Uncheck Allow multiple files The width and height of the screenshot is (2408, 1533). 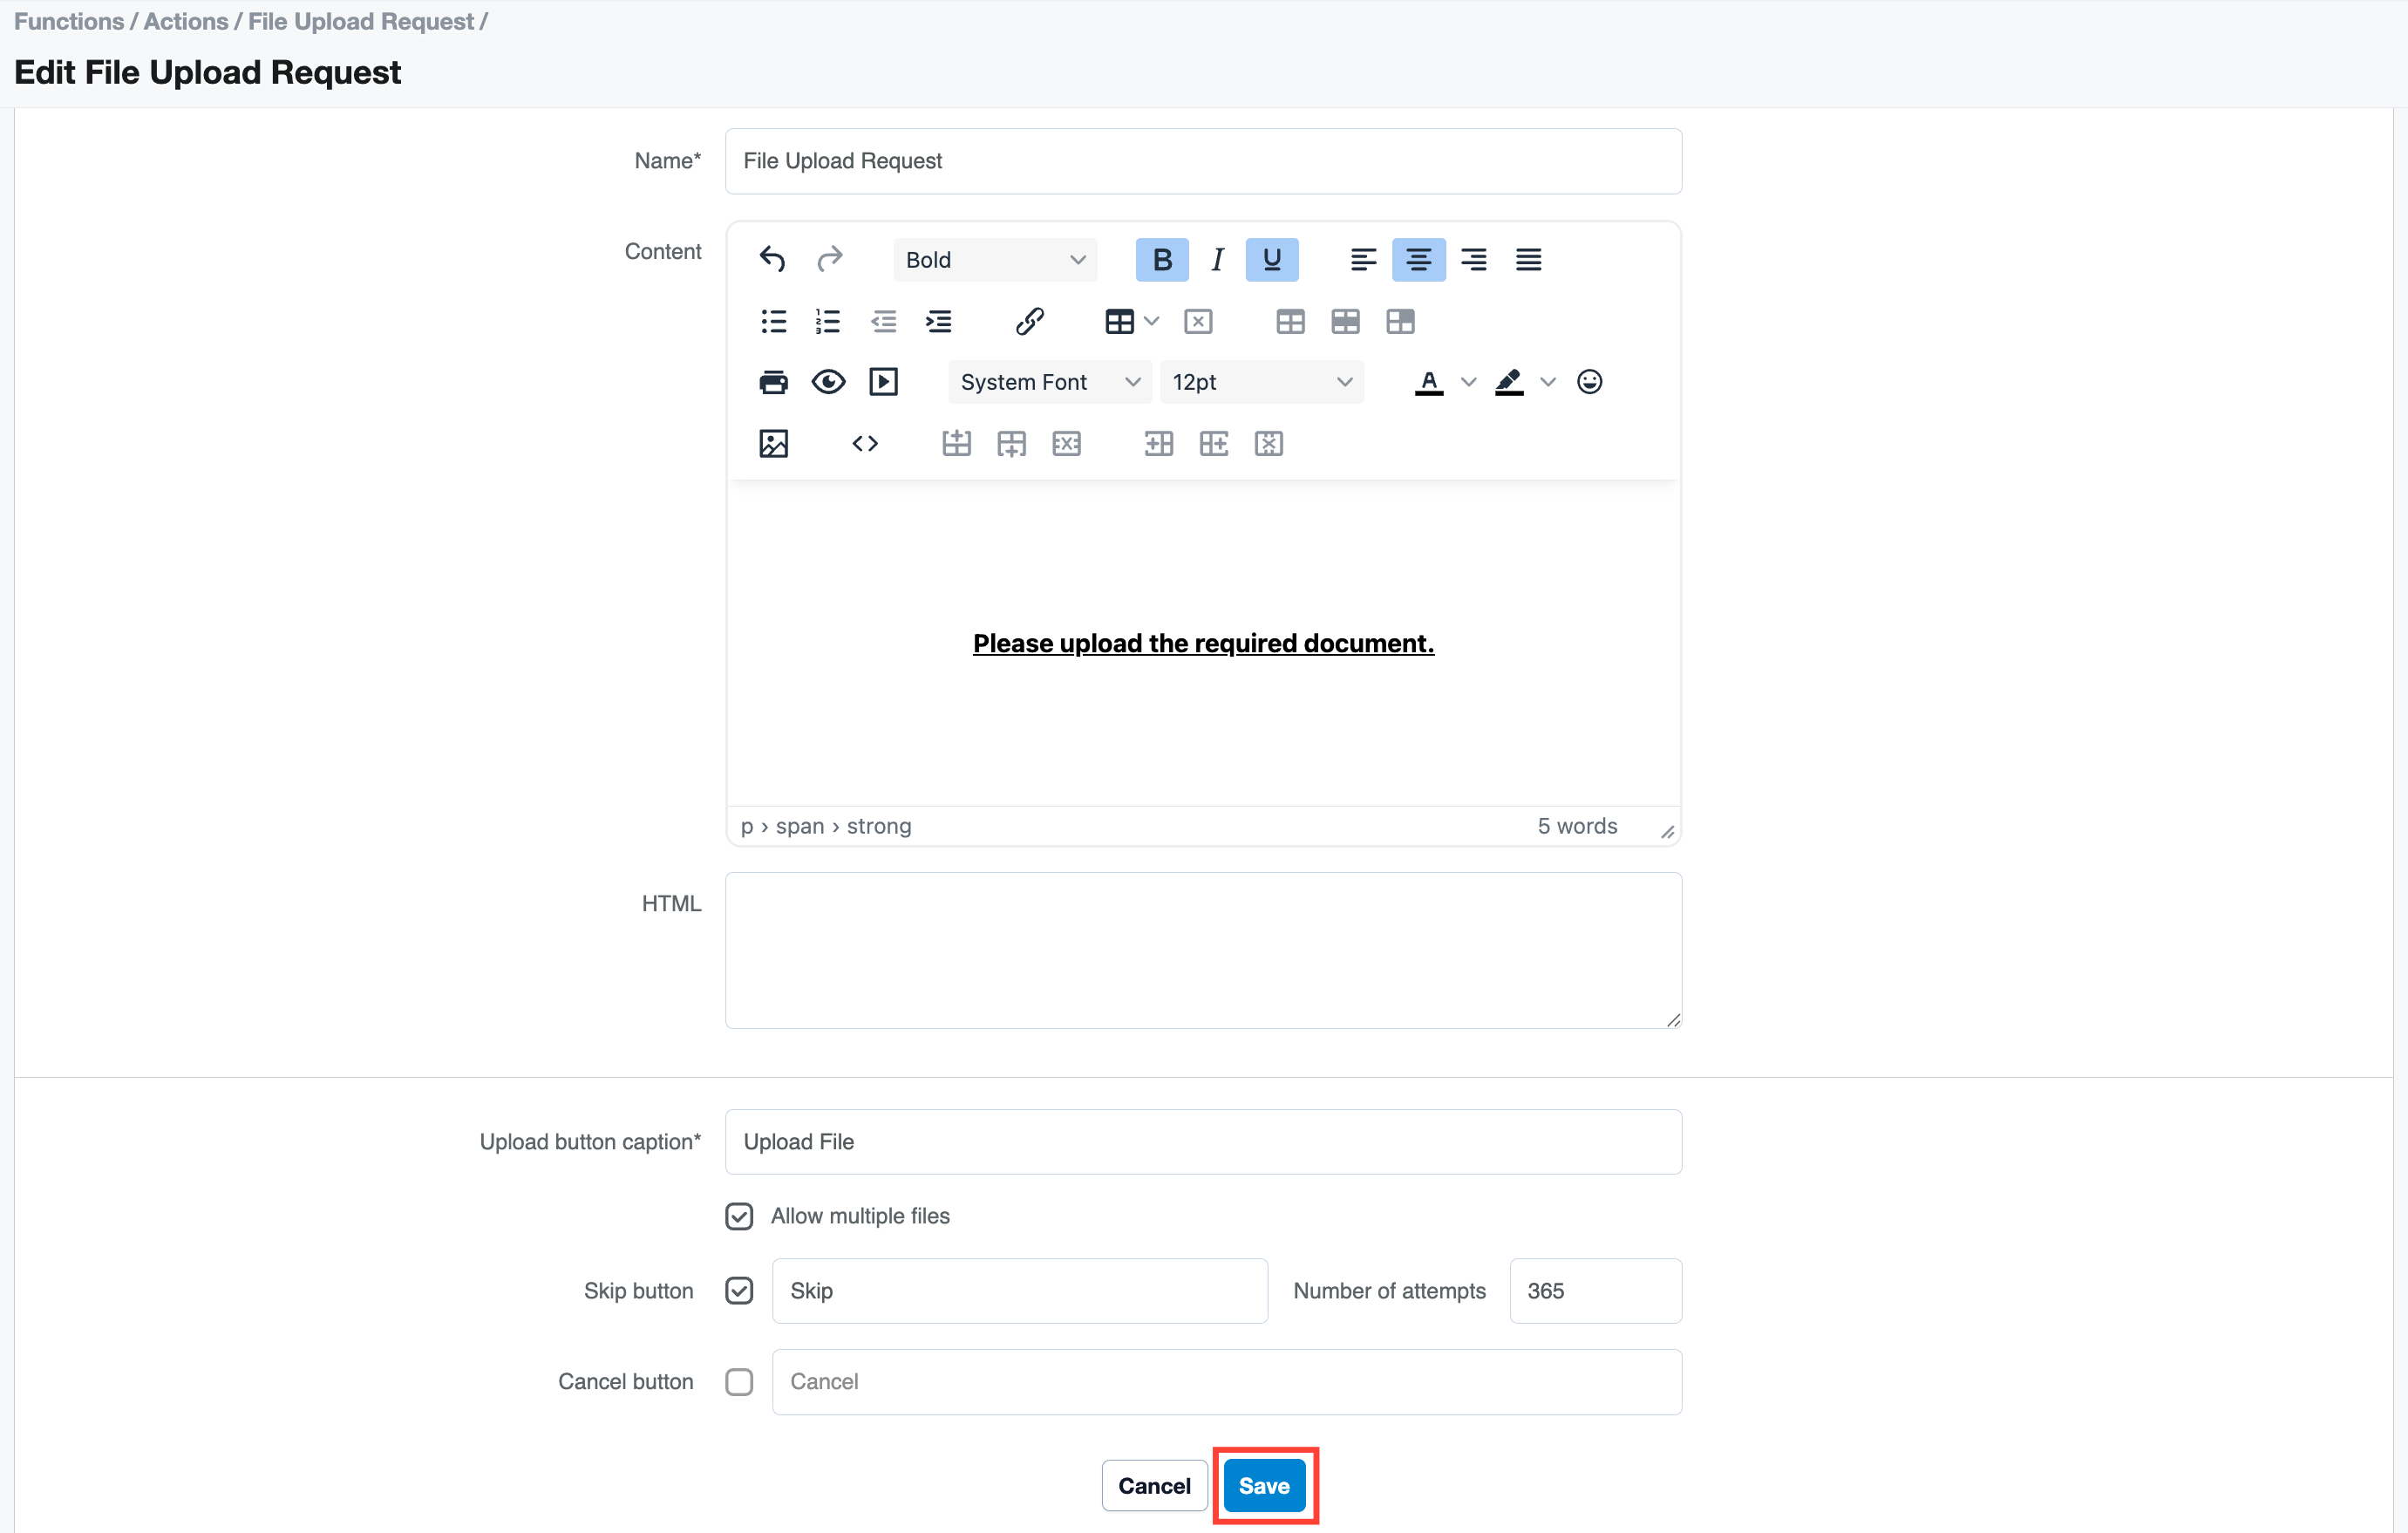(739, 1216)
